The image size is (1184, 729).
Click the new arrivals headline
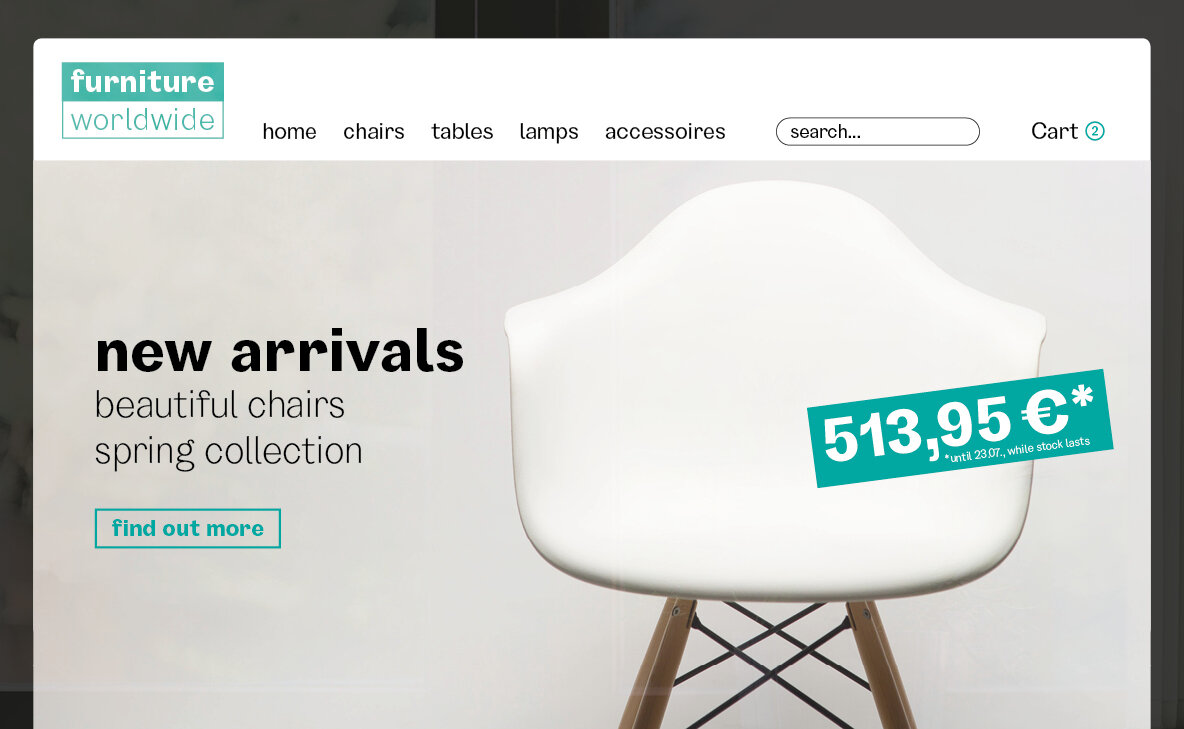tap(279, 351)
